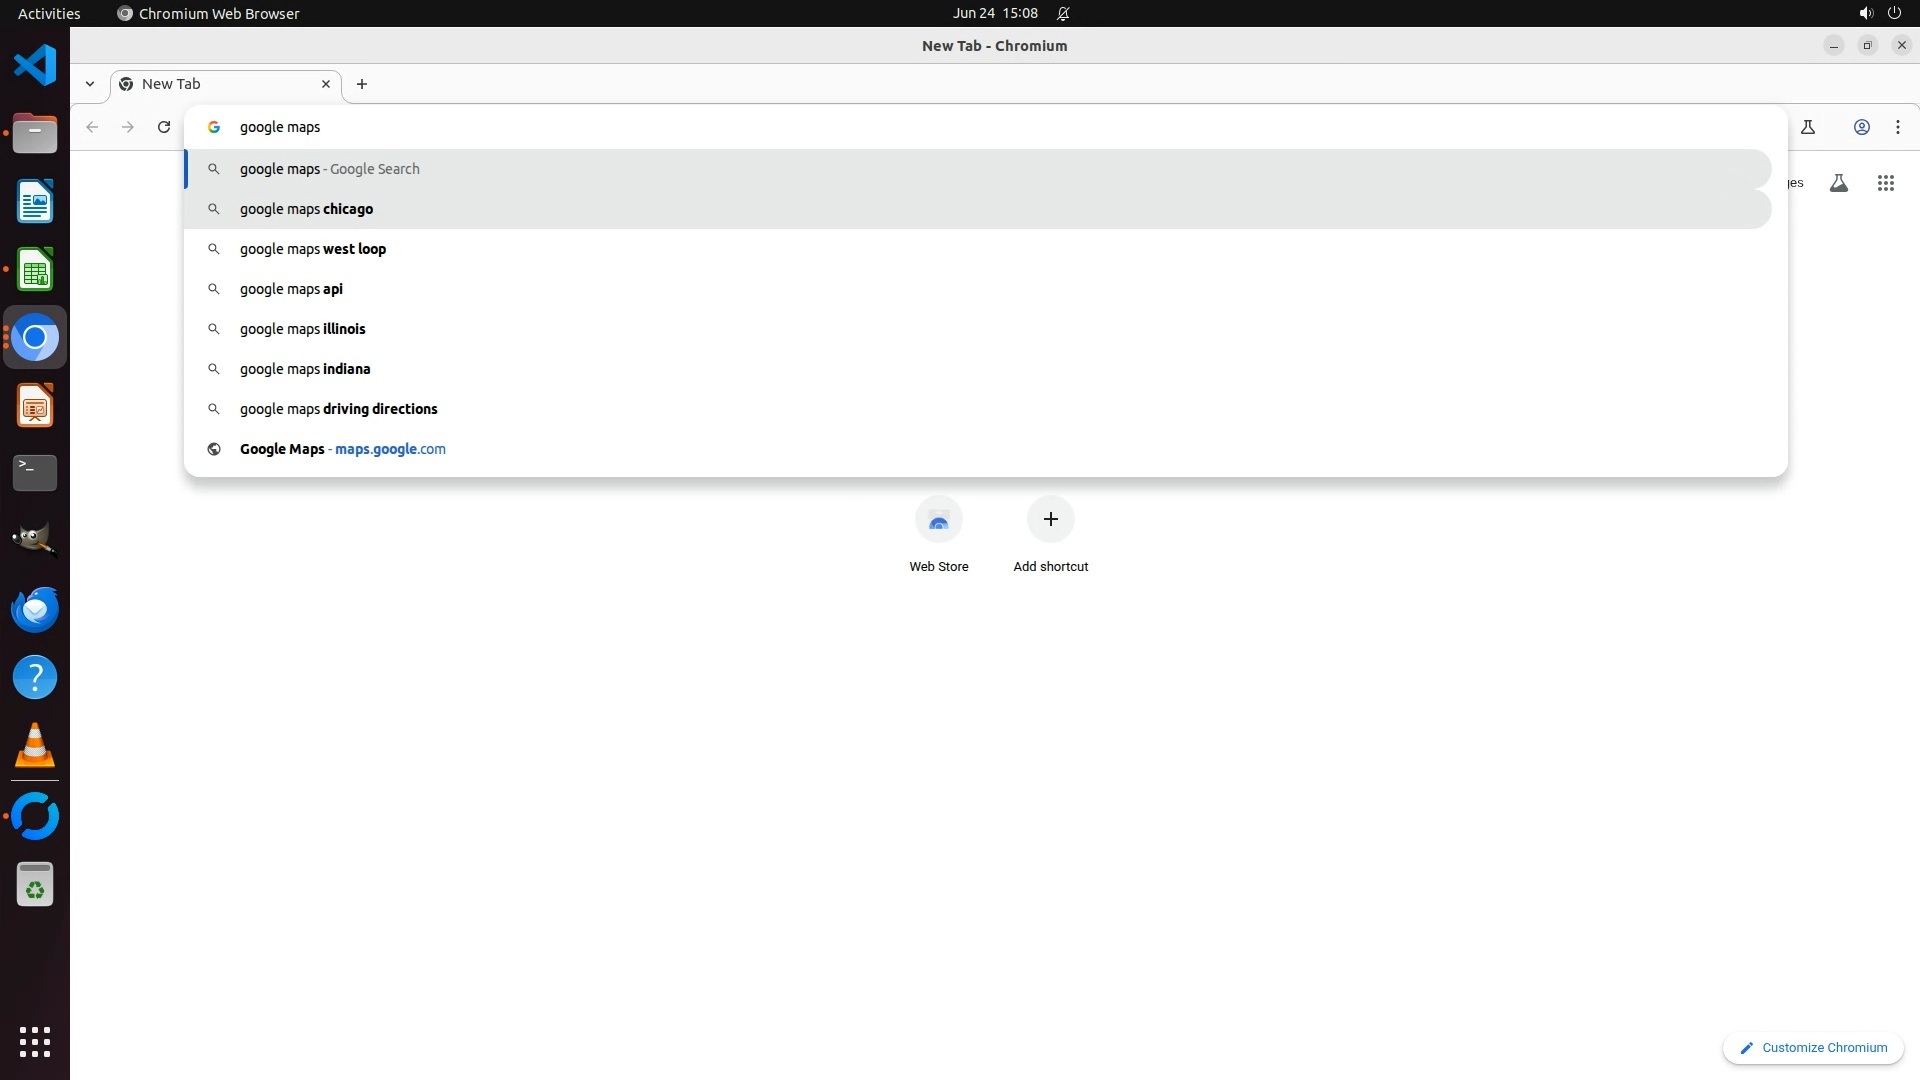The image size is (1920, 1080).
Task: Choose suggestion google maps driving directions
Action: [x=338, y=409]
